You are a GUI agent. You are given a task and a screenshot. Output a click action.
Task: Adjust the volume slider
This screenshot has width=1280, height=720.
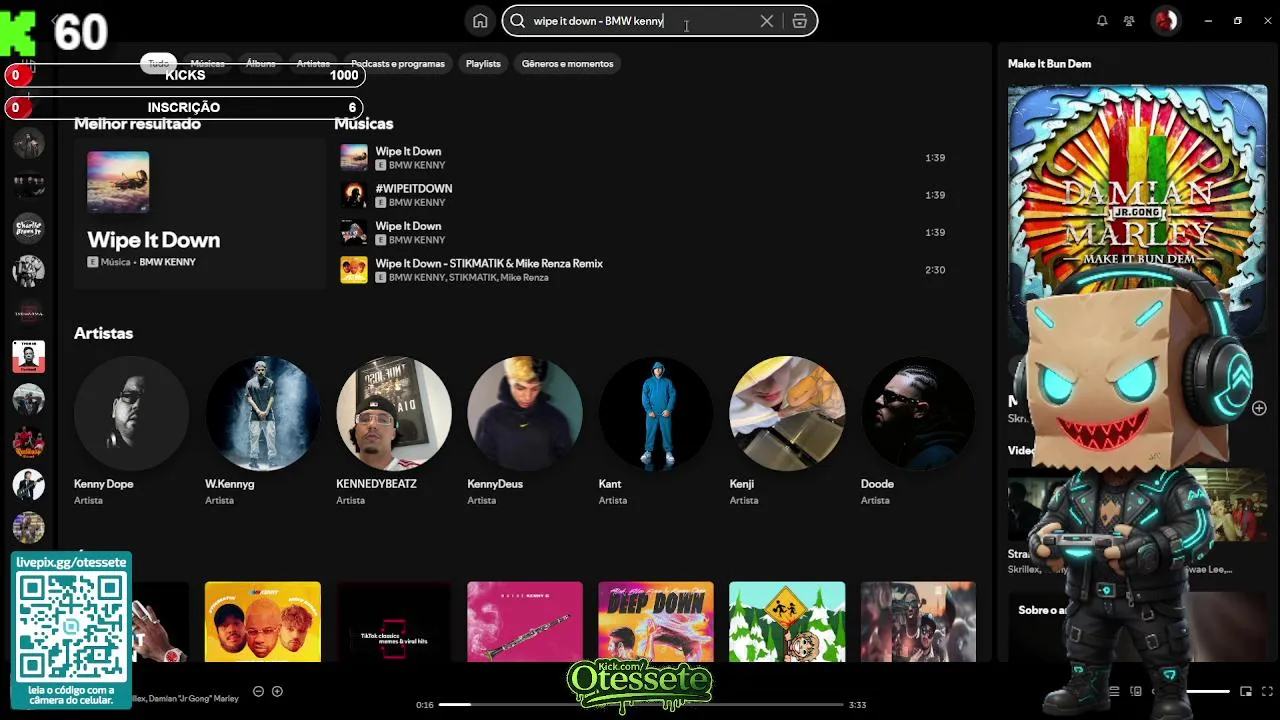(x=1208, y=691)
